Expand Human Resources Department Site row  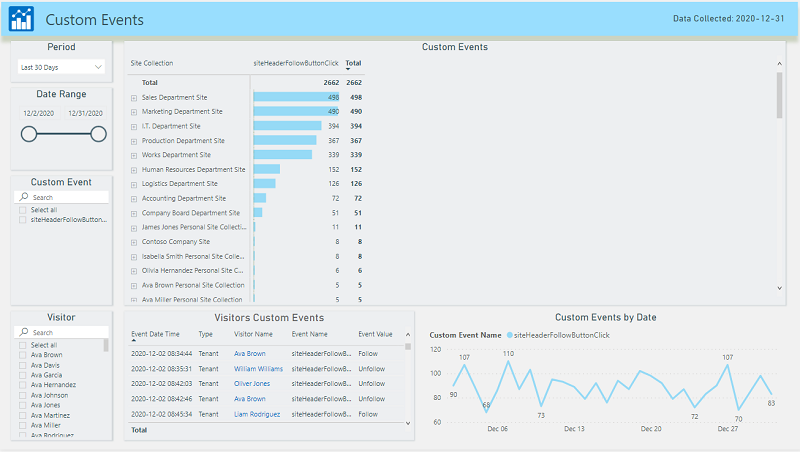pos(134,170)
